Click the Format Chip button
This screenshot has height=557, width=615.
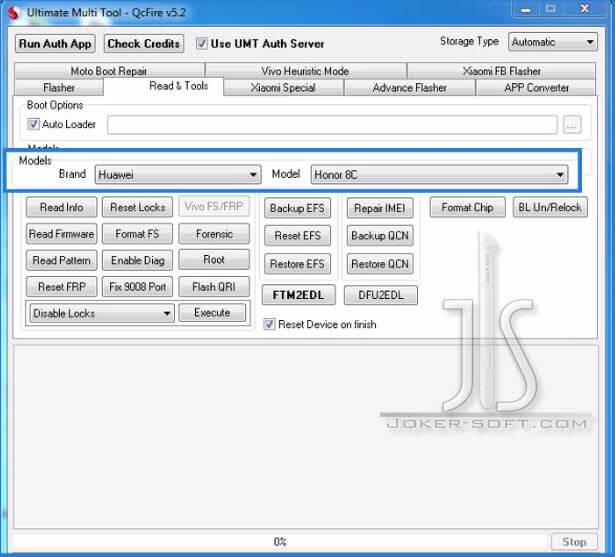tap(468, 207)
